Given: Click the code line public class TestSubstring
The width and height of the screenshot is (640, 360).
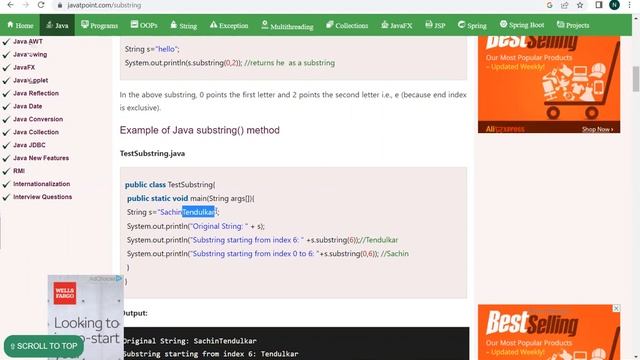Looking at the screenshot, I should (x=170, y=184).
